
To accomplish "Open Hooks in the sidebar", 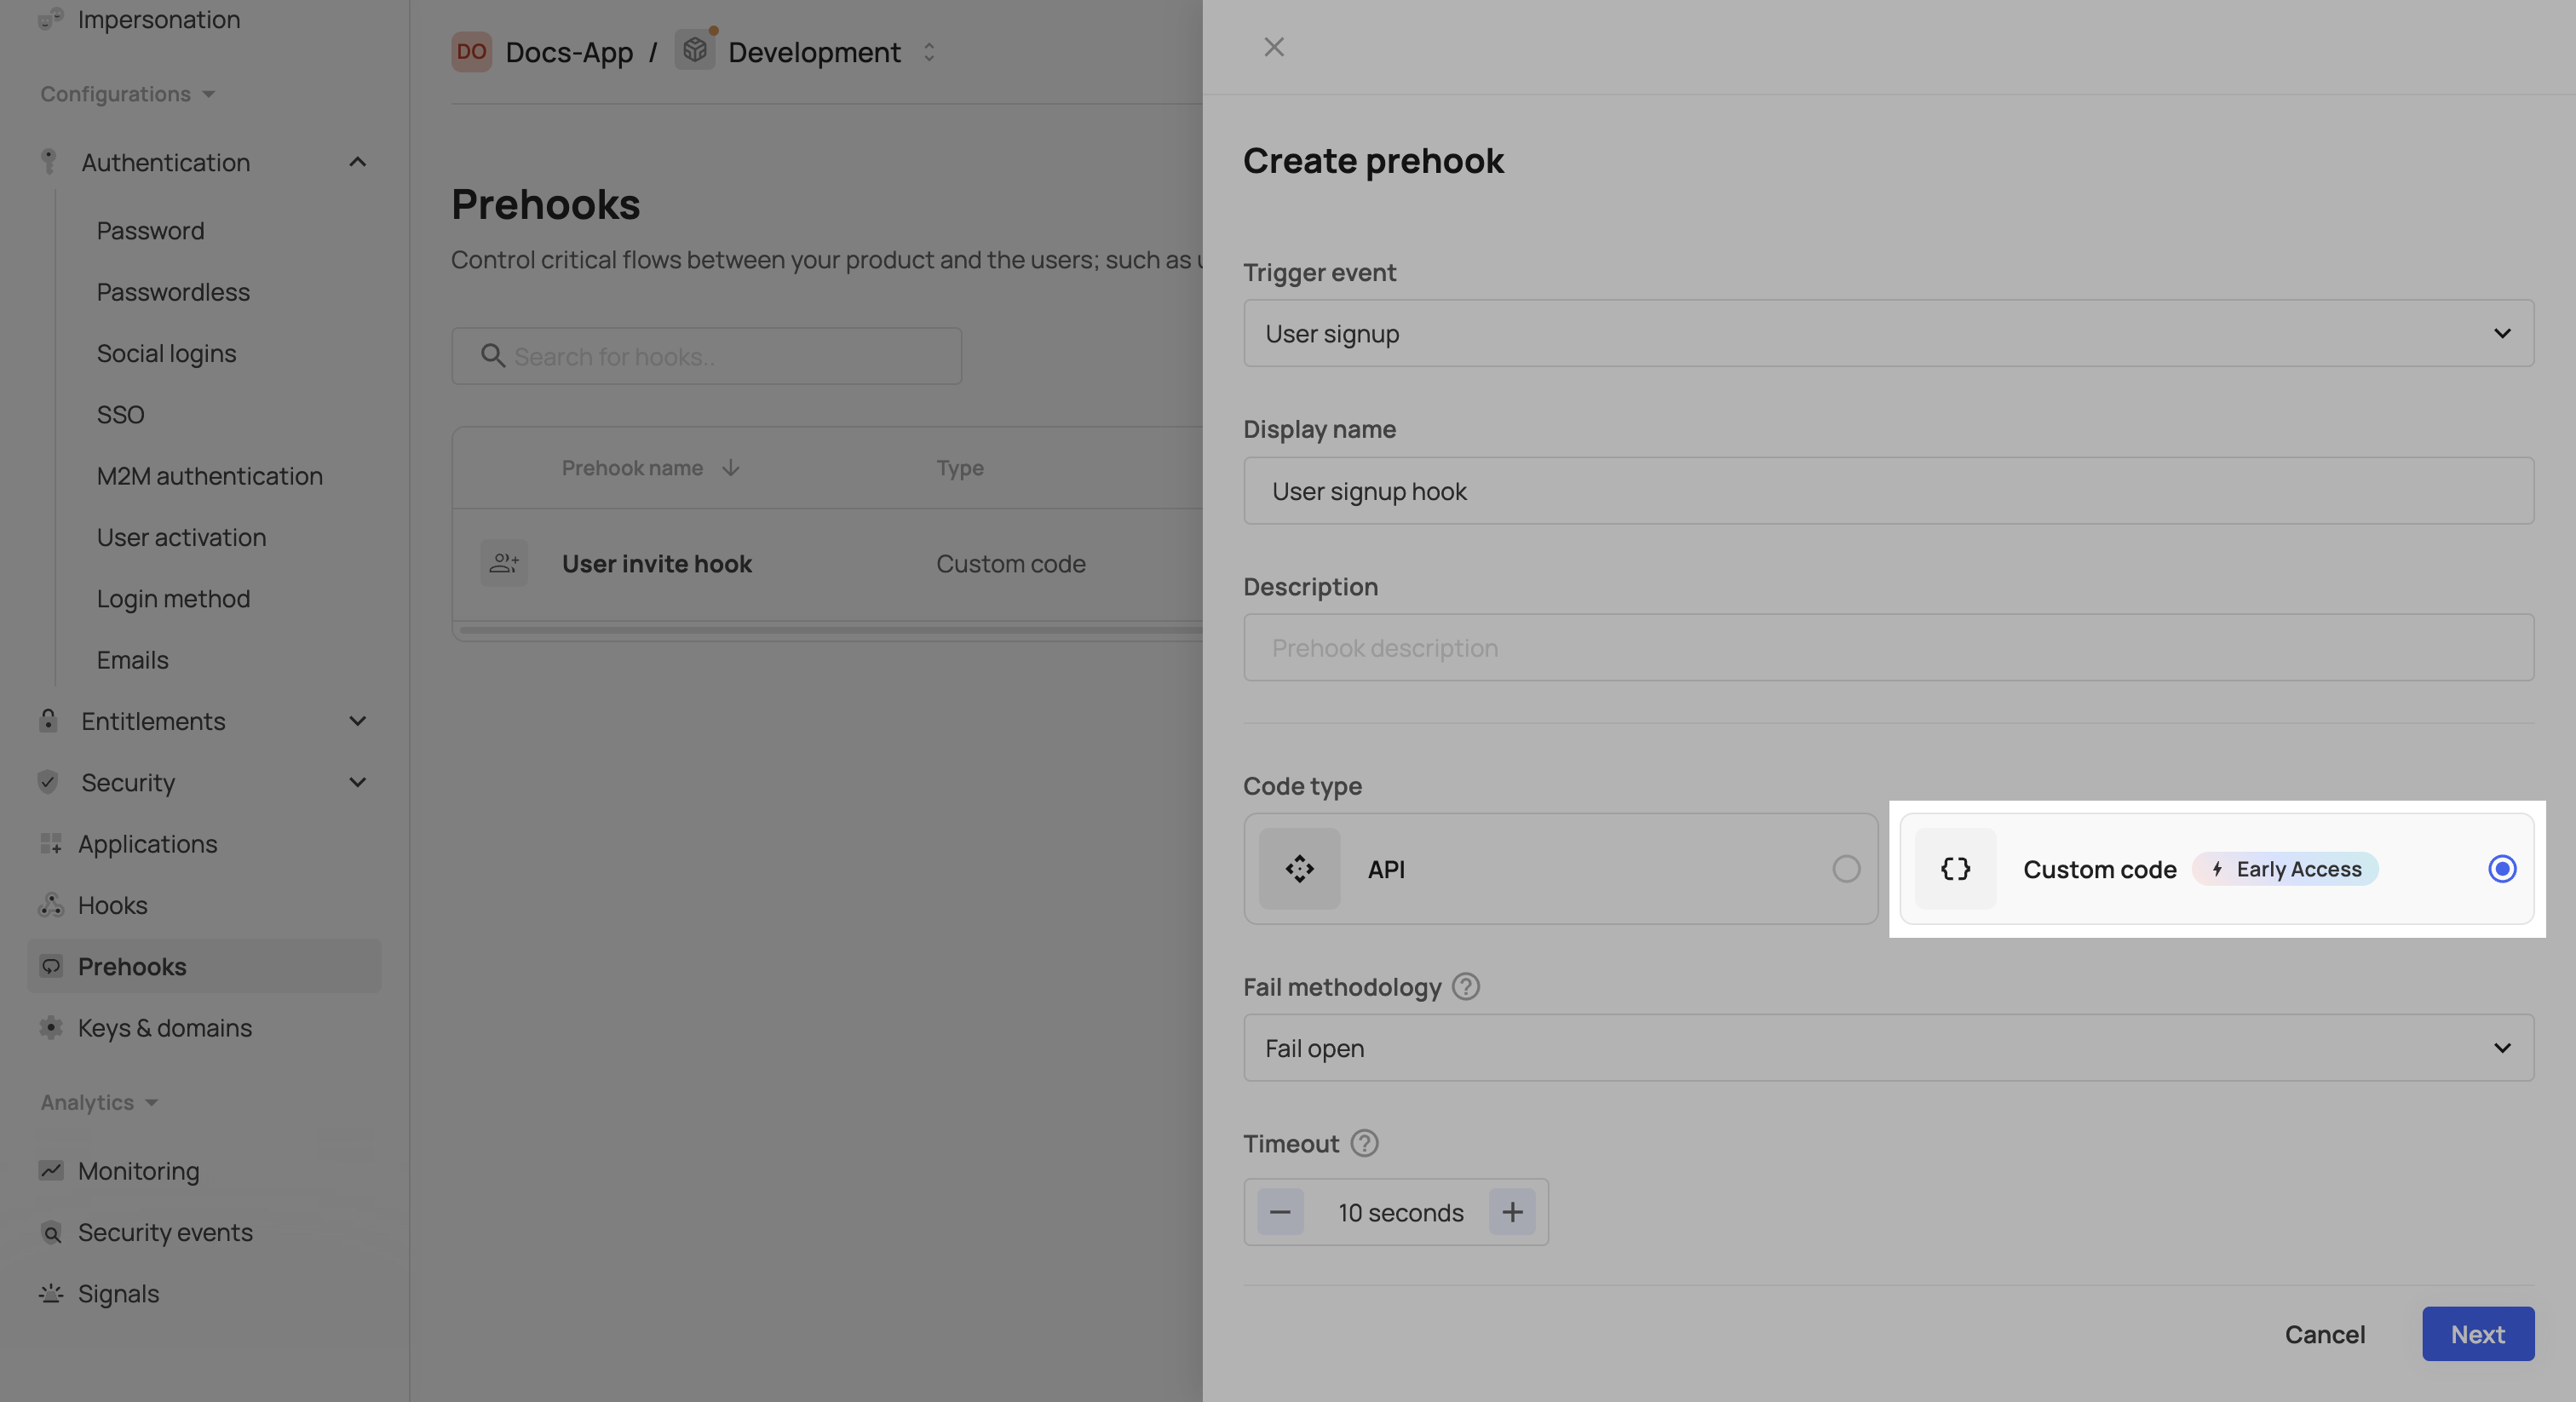I will coord(112,905).
